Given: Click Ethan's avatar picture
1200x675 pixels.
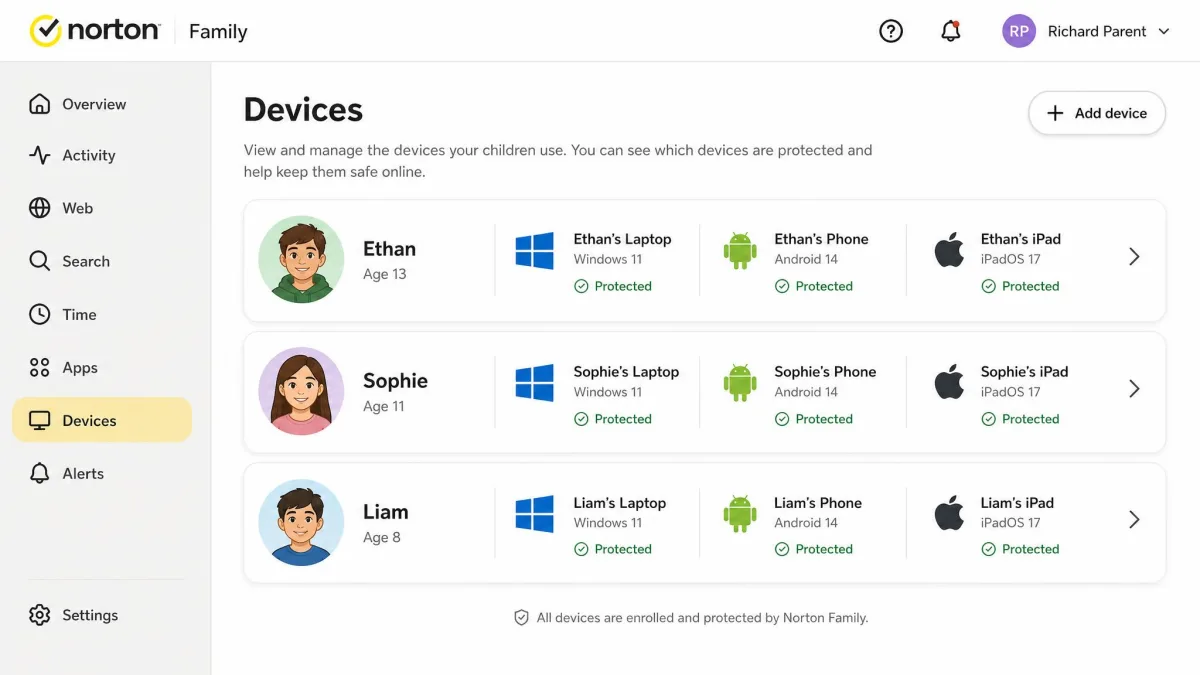Looking at the screenshot, I should (301, 260).
